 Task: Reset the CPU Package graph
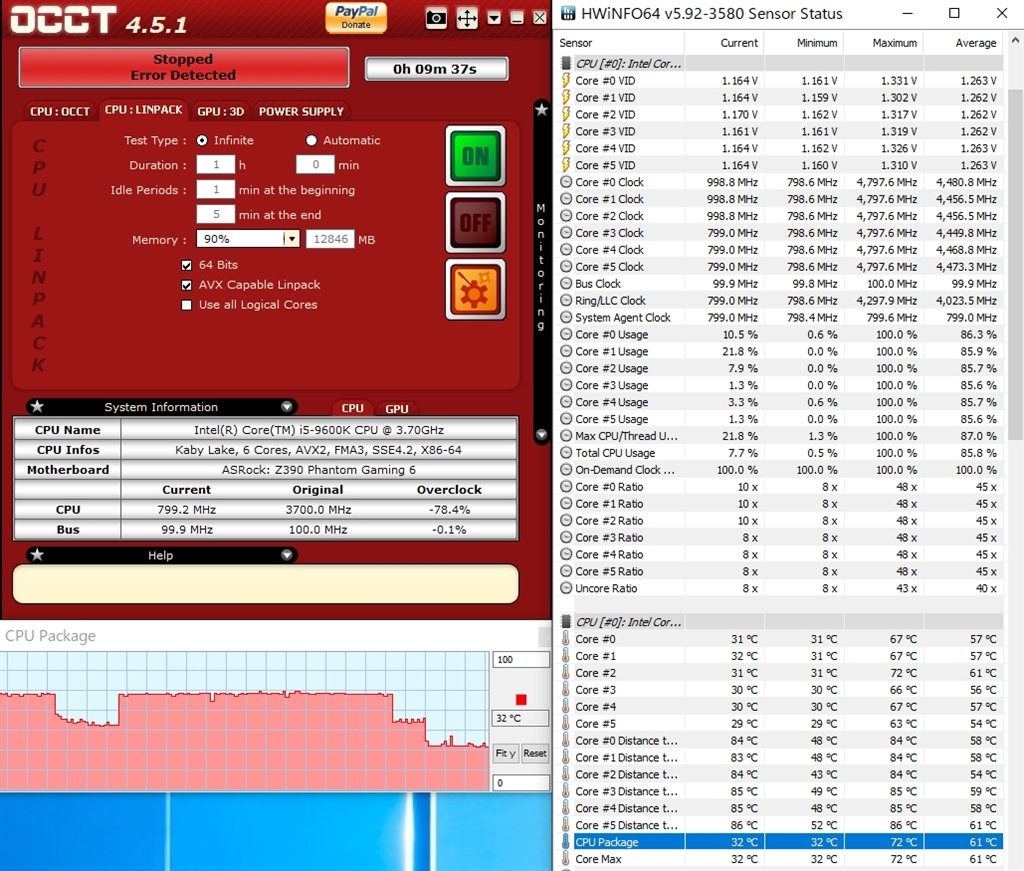[535, 753]
